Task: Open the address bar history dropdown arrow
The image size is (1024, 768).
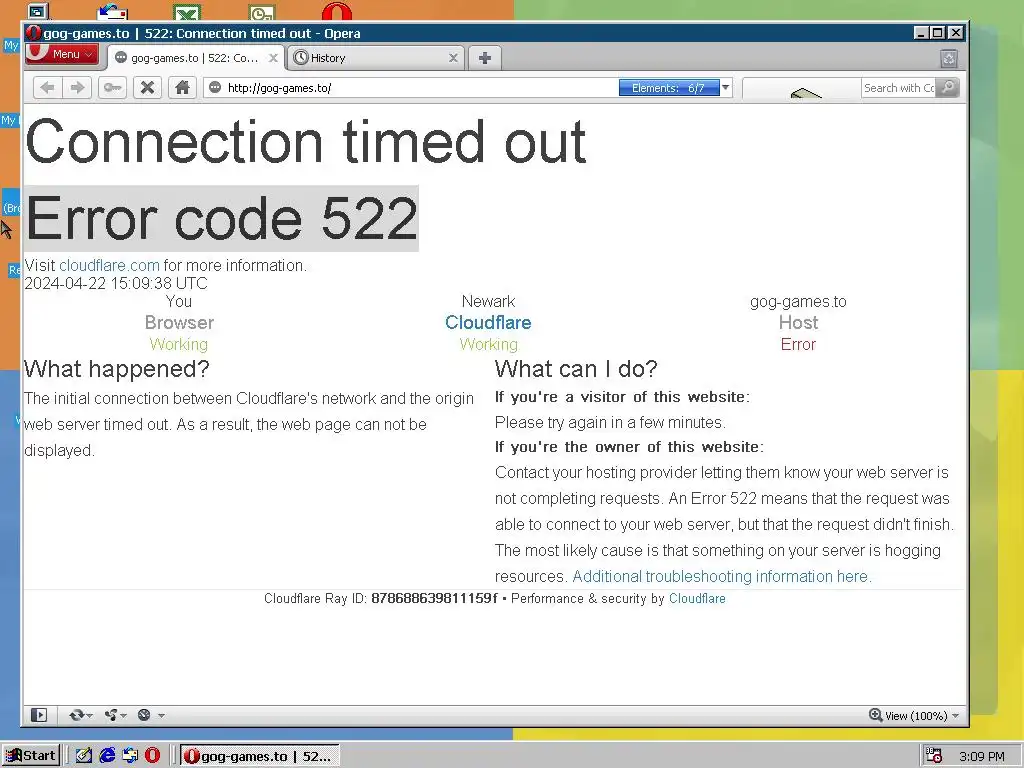Action: coord(726,88)
